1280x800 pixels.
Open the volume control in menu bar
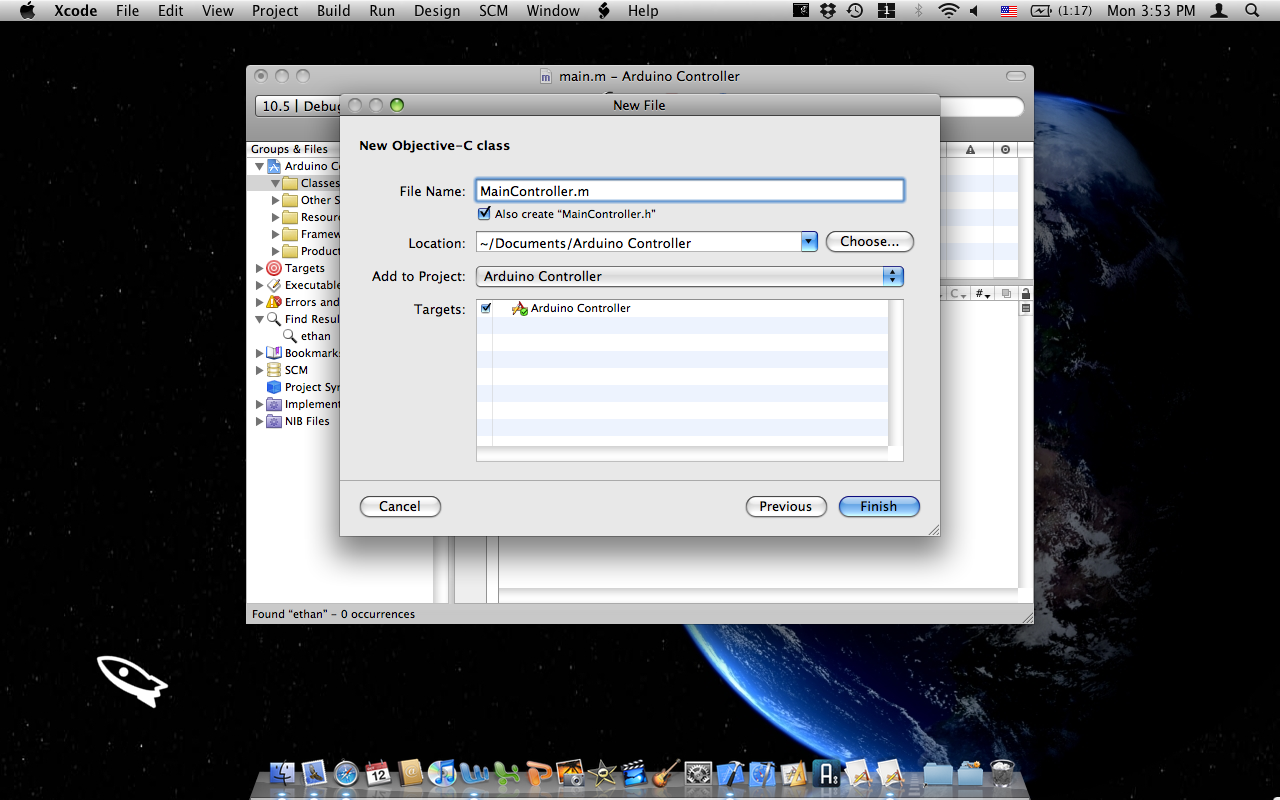click(976, 11)
